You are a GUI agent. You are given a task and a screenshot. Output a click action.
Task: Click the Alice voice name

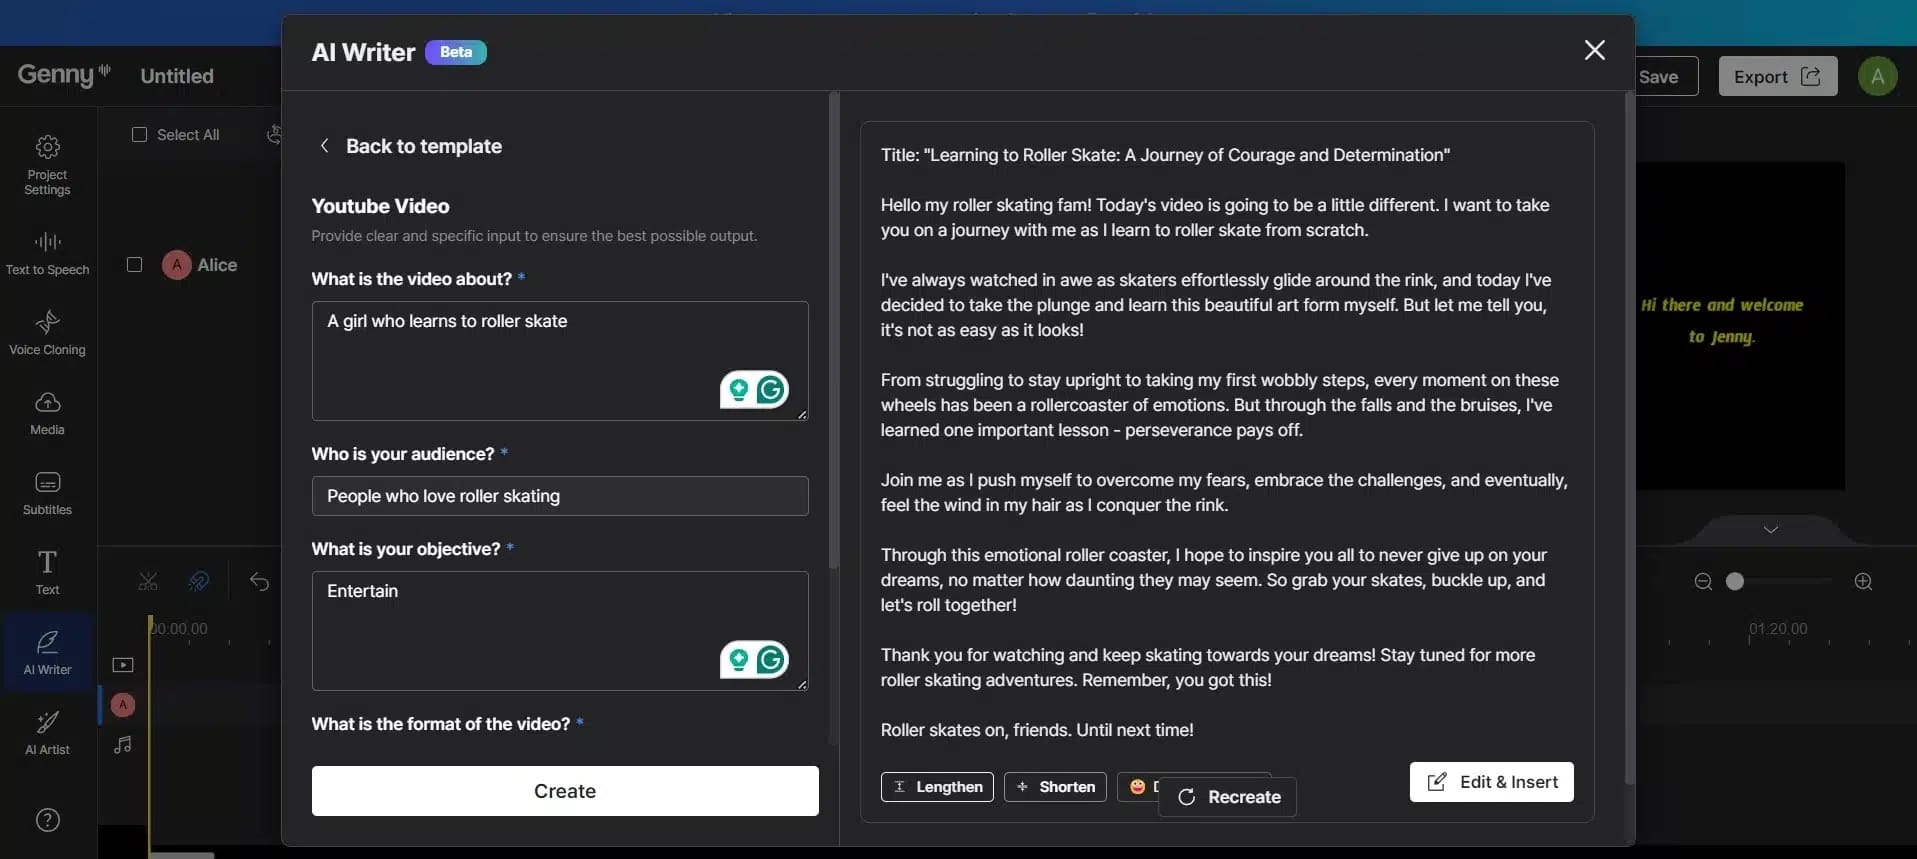tap(217, 265)
